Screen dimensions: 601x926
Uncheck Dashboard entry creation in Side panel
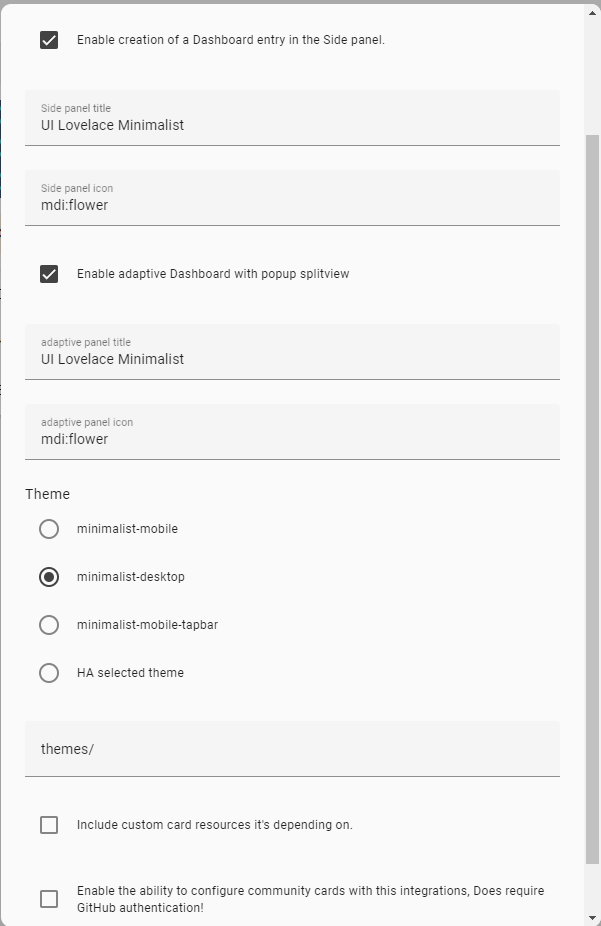tap(49, 40)
